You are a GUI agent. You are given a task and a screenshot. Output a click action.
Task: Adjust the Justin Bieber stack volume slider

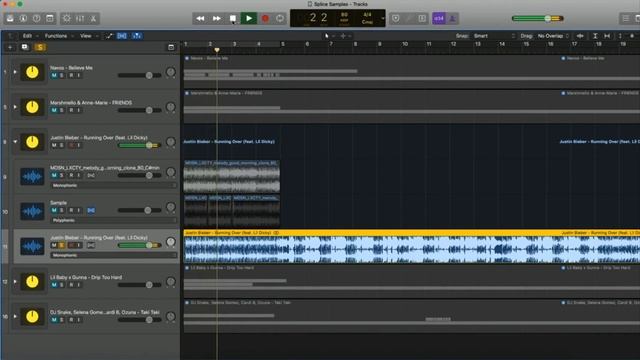pyautogui.click(x=140, y=145)
